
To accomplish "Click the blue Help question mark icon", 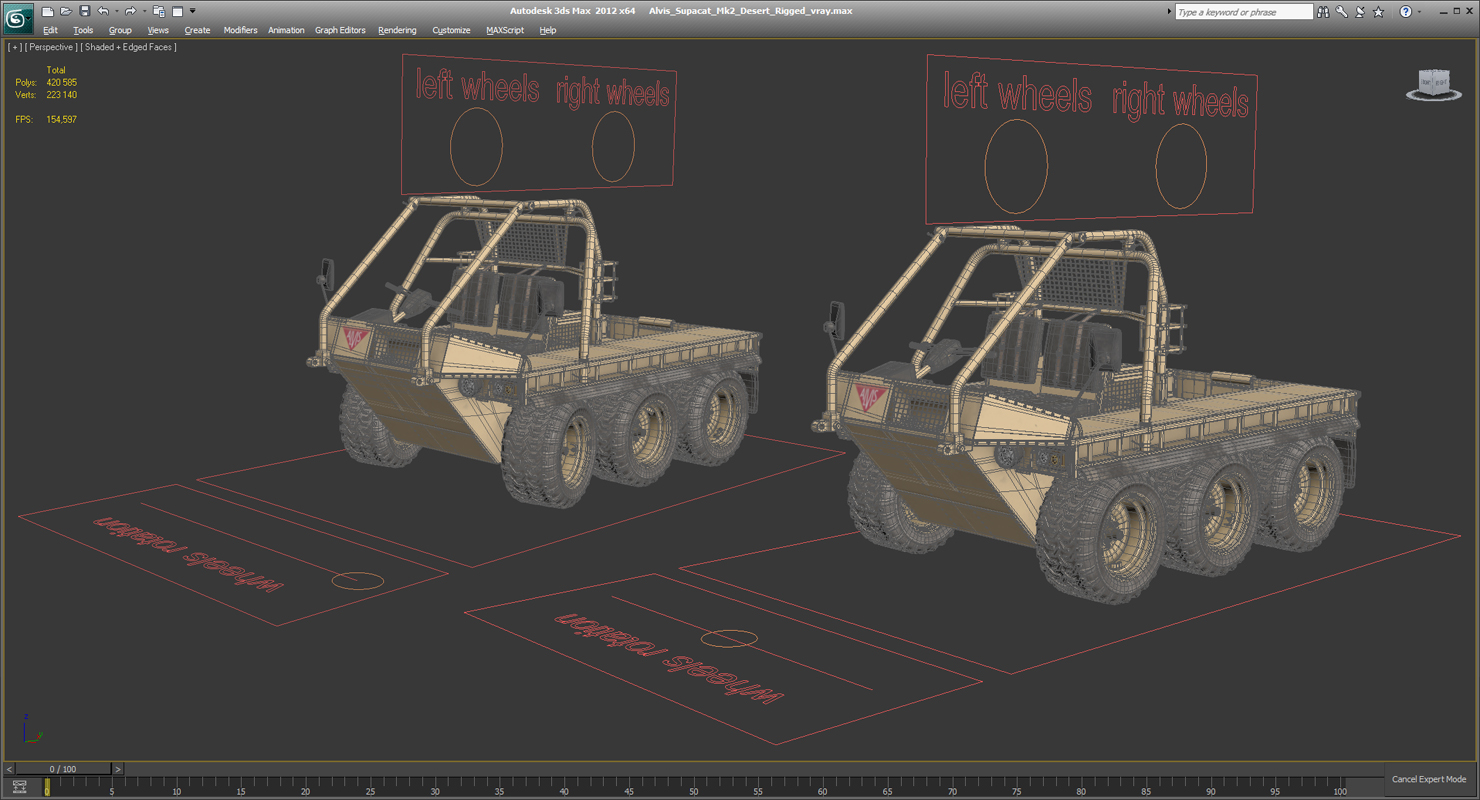I will (1405, 12).
